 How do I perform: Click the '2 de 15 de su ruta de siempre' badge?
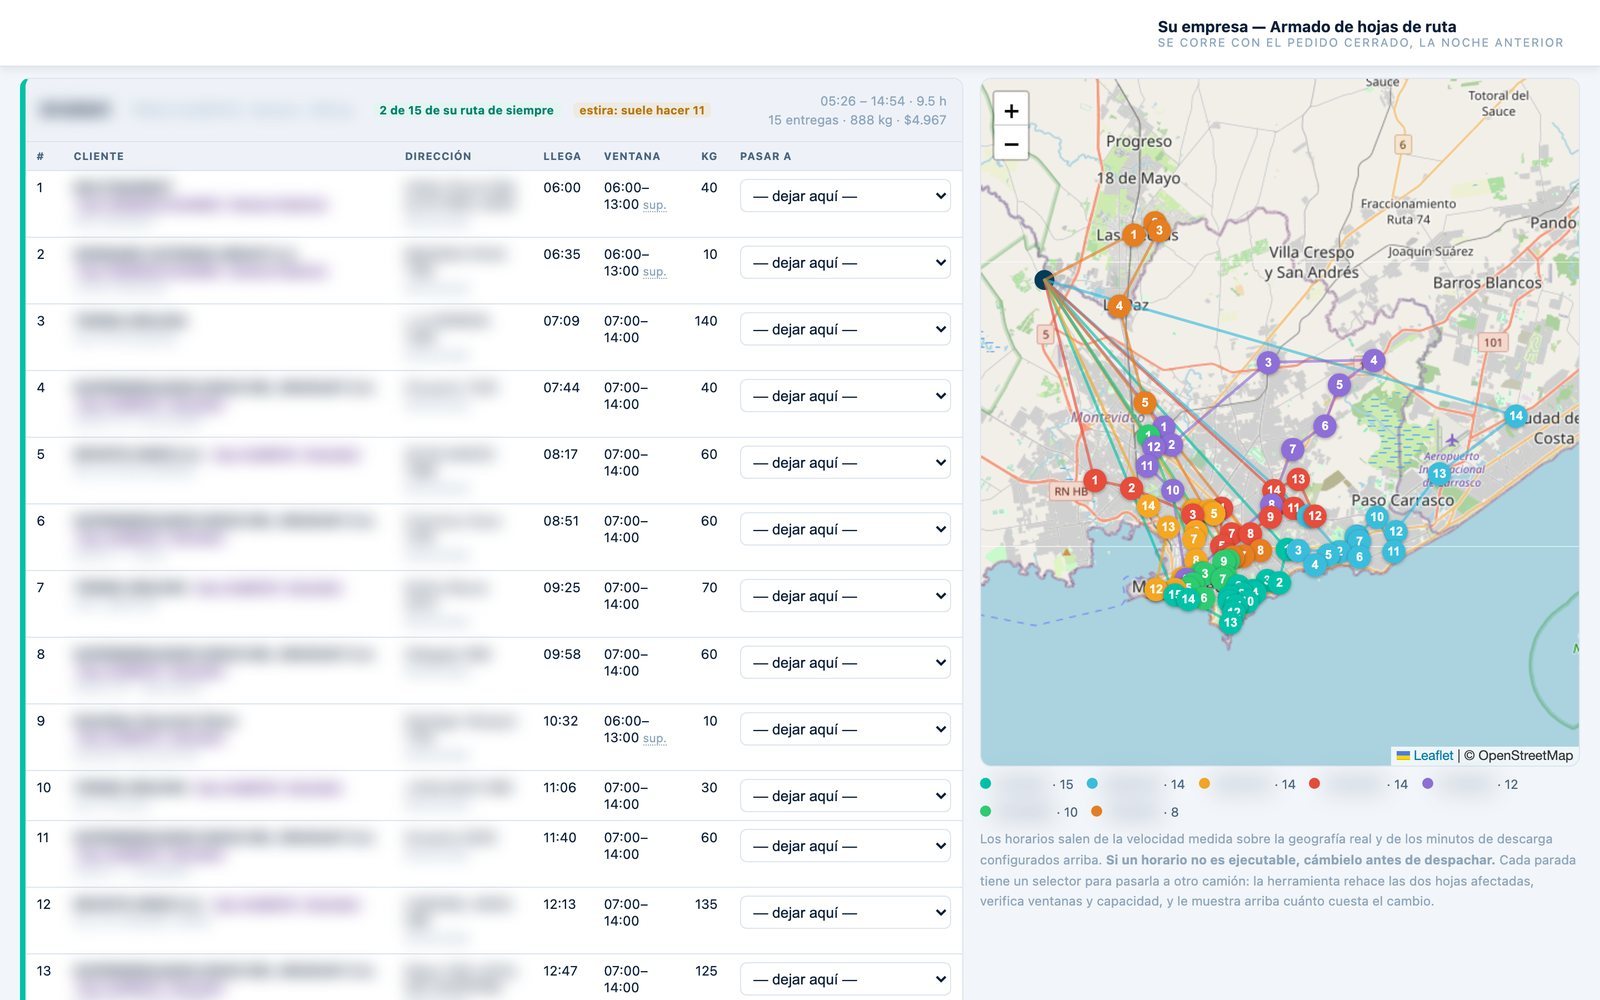coord(466,110)
